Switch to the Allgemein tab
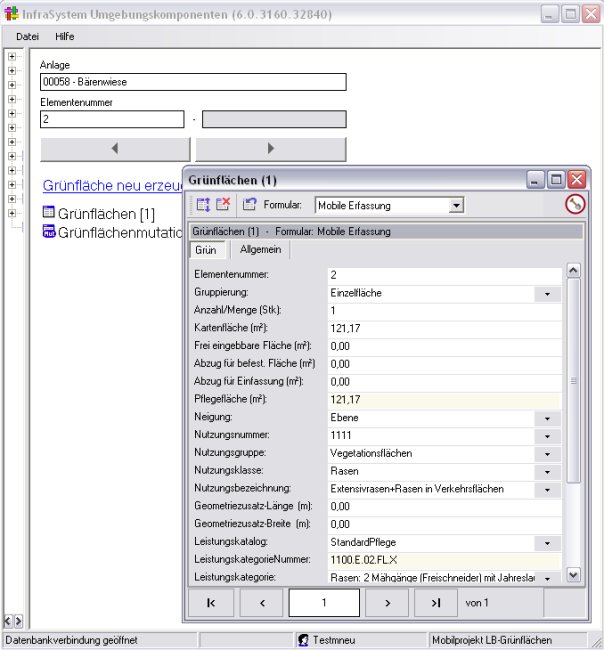This screenshot has height=650, width=604. click(x=259, y=249)
